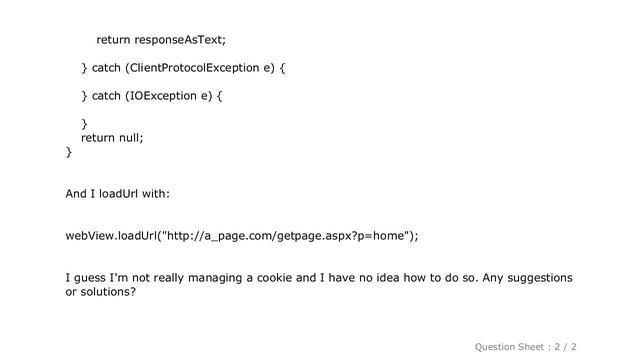This screenshot has width=640, height=360.
Task: Click the "or solutions?" text
Action: tap(100, 292)
